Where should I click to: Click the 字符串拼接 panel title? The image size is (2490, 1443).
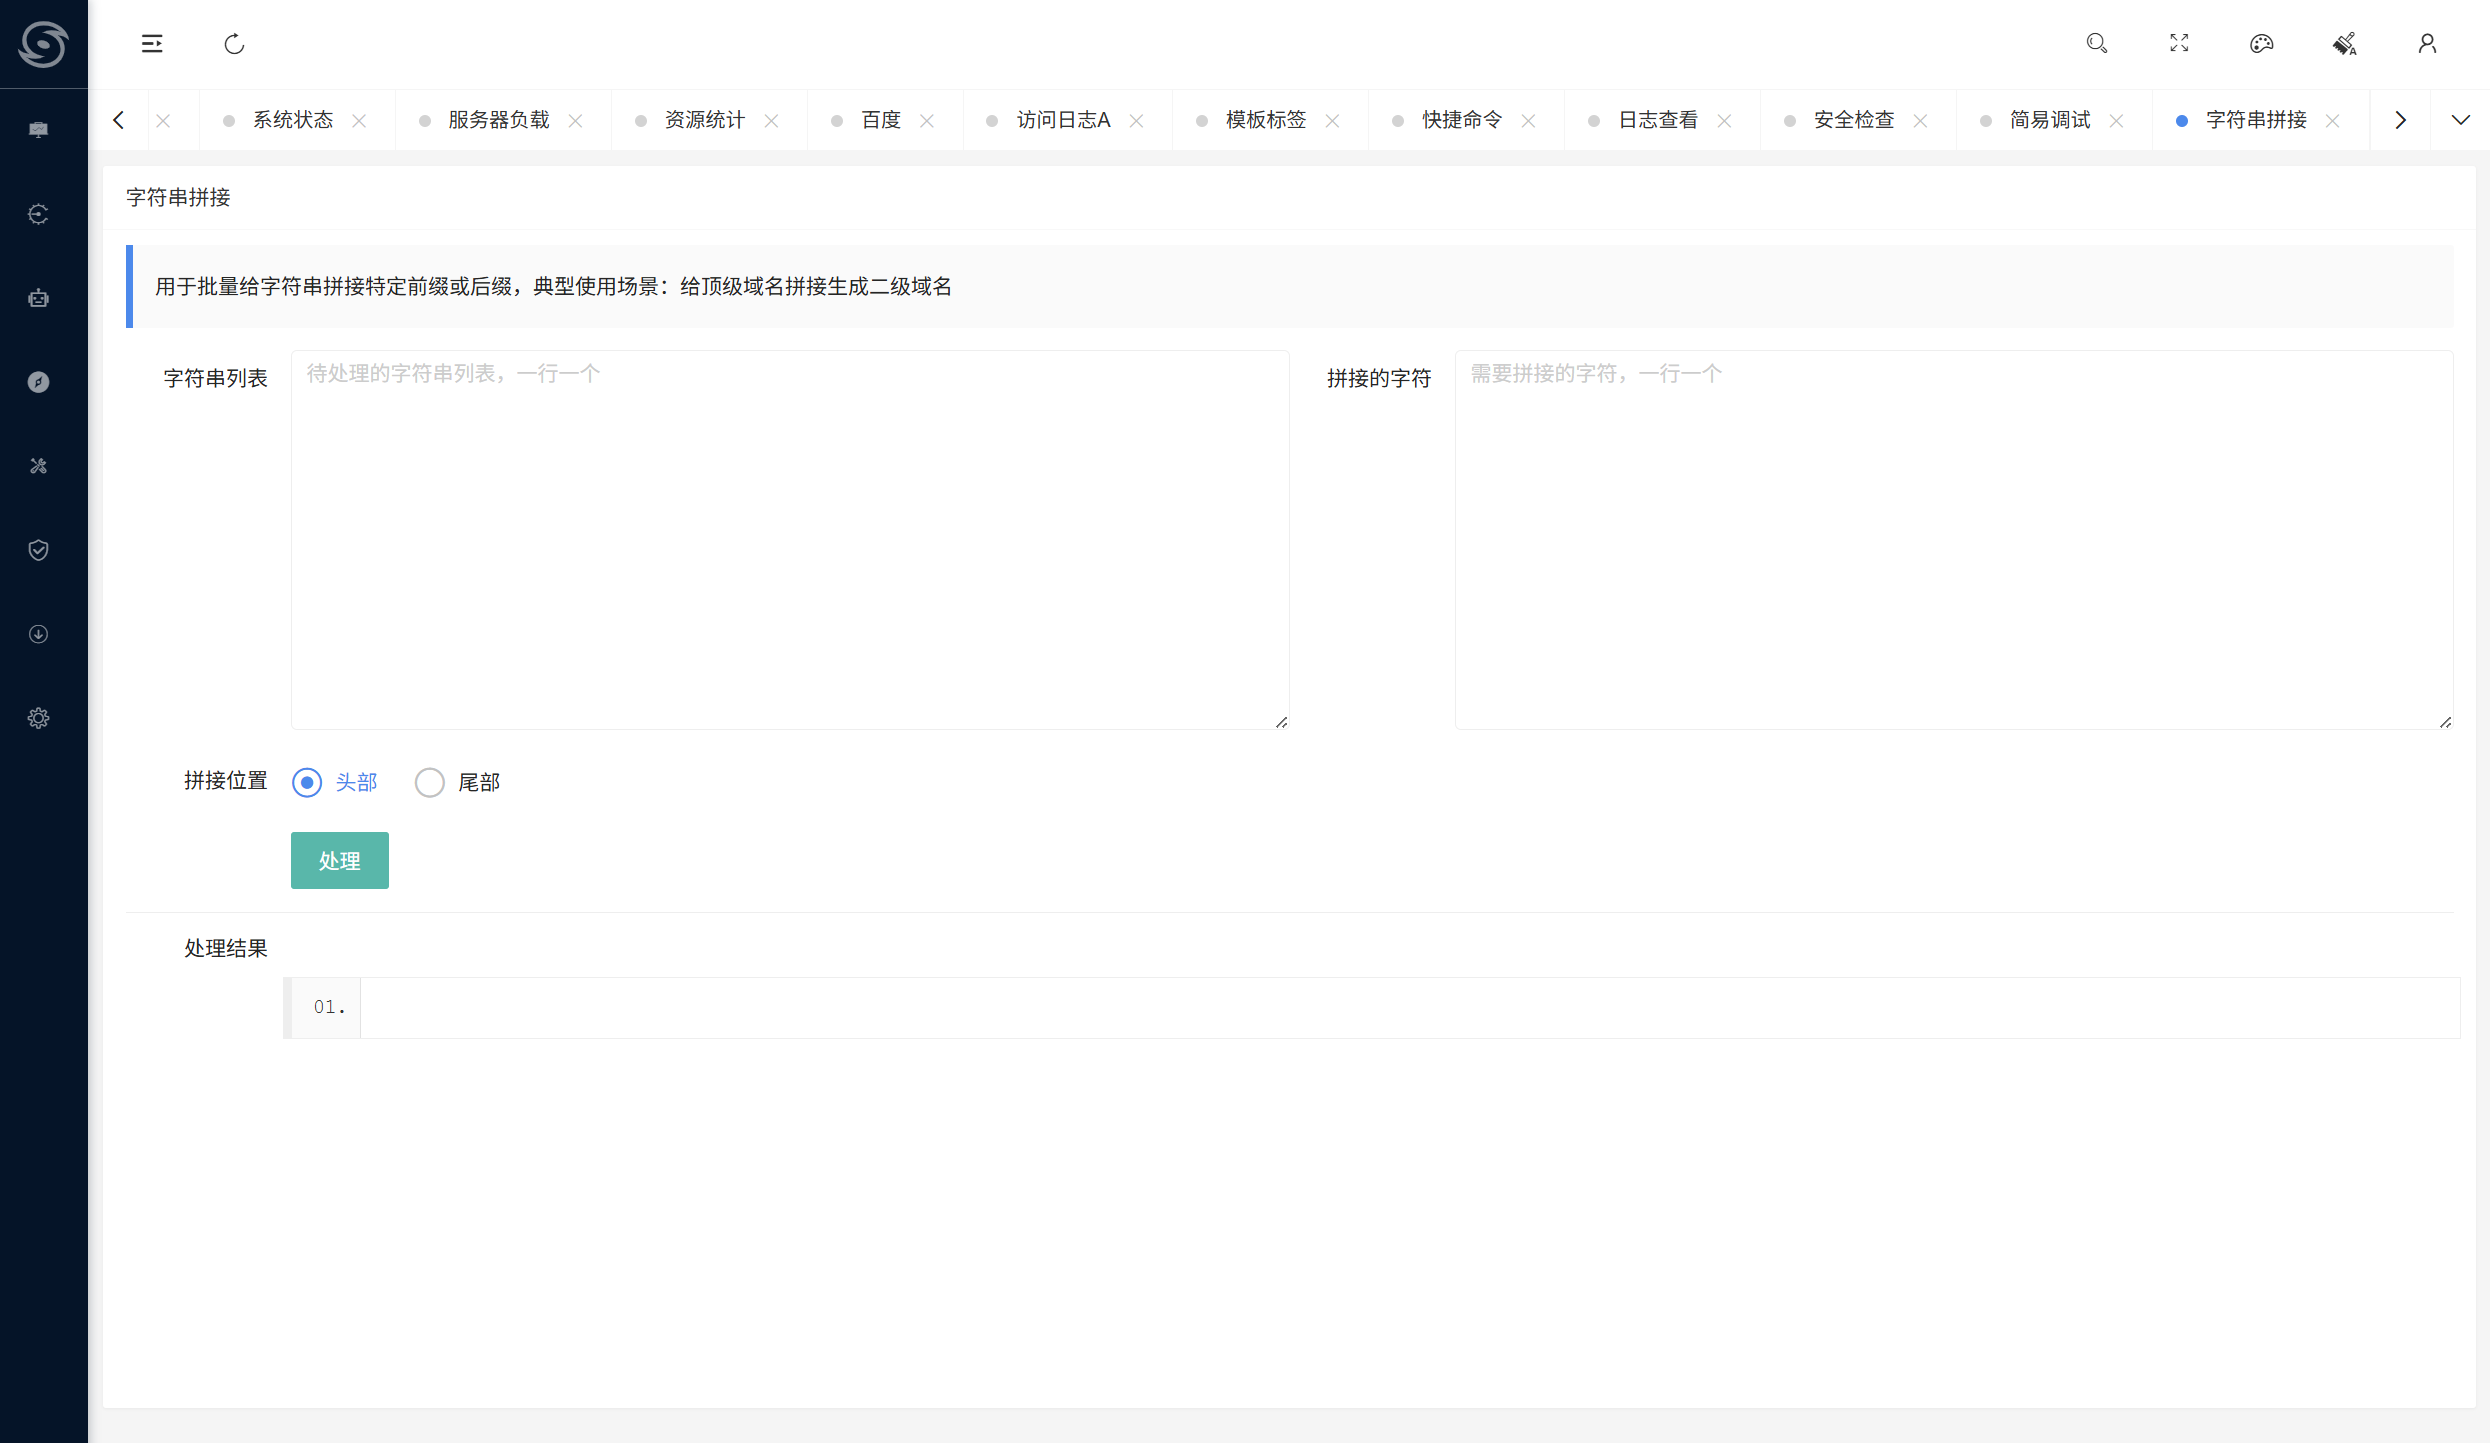[x=178, y=197]
